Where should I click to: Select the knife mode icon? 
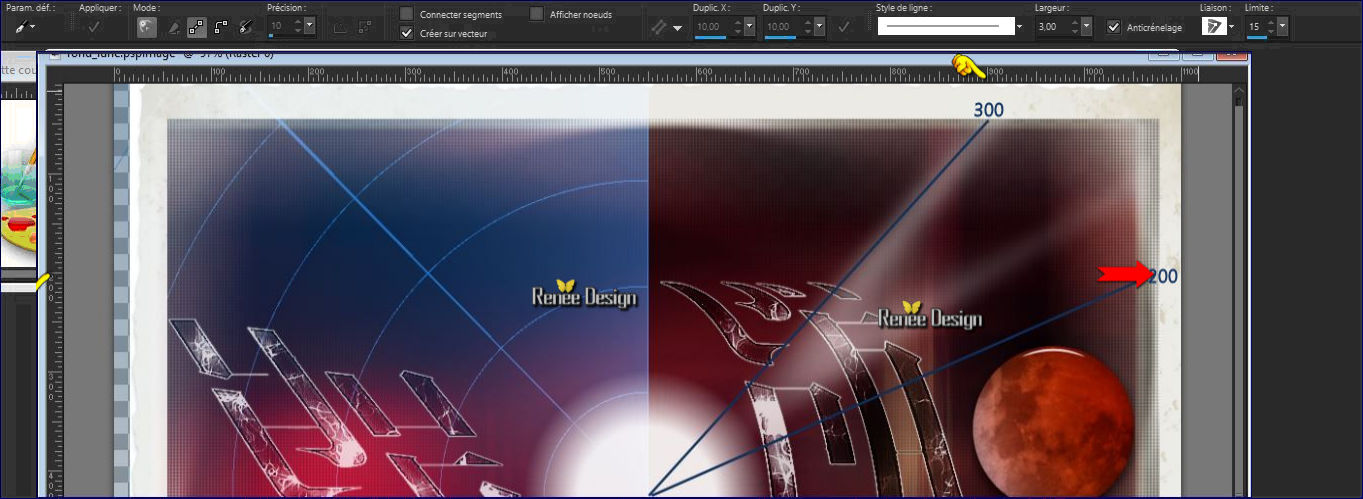pos(174,27)
